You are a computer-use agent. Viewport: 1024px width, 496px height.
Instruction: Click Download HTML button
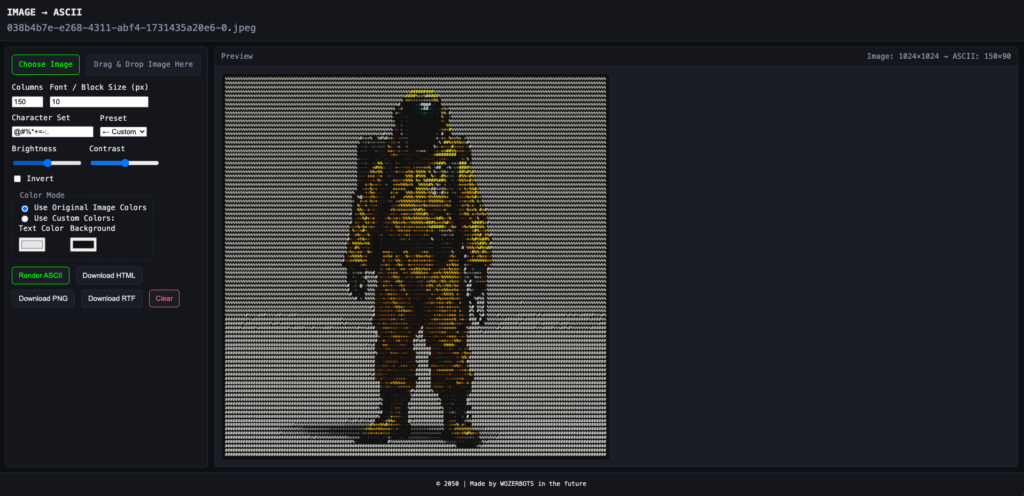pos(109,275)
